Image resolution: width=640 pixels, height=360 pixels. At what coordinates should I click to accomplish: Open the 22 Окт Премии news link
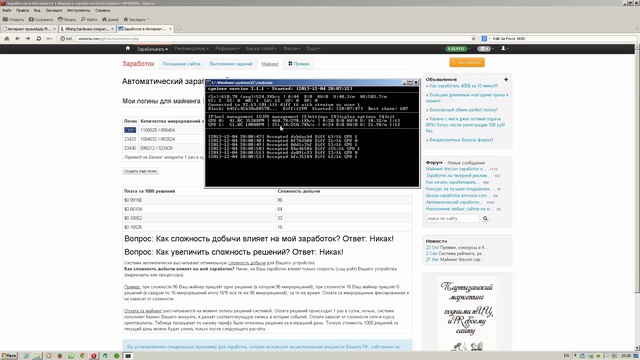point(456,248)
